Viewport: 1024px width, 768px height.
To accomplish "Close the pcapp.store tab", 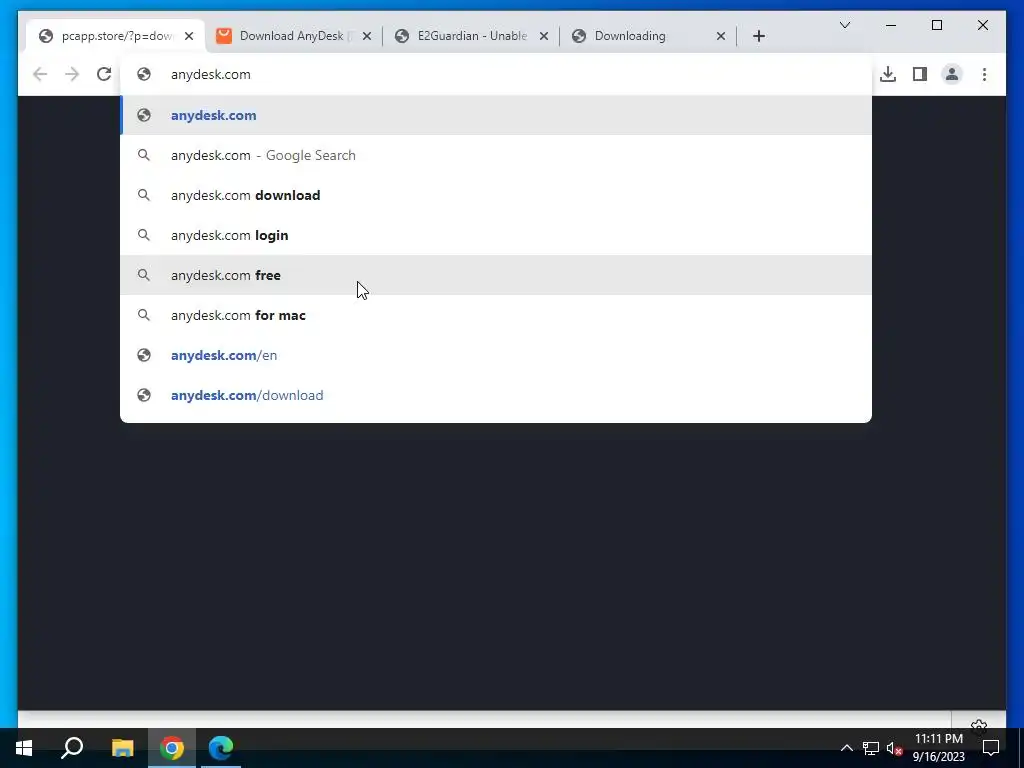I will 189,36.
